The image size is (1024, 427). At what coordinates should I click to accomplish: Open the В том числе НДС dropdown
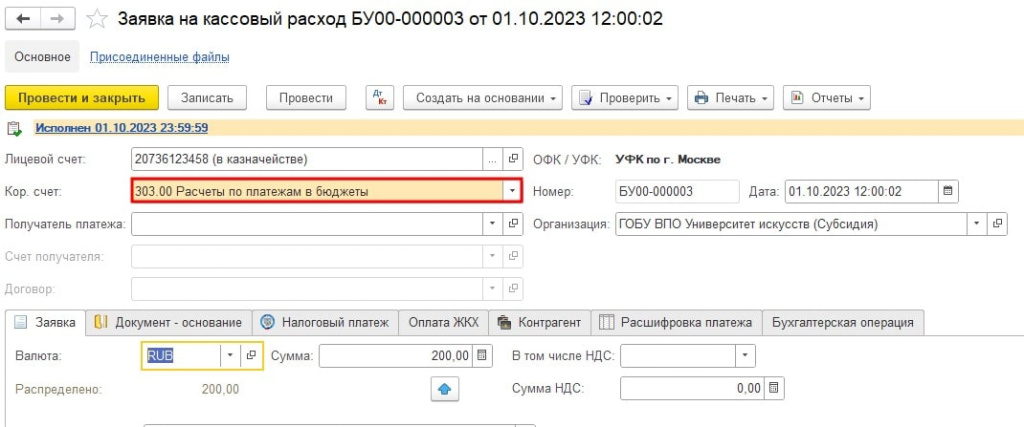[746, 356]
